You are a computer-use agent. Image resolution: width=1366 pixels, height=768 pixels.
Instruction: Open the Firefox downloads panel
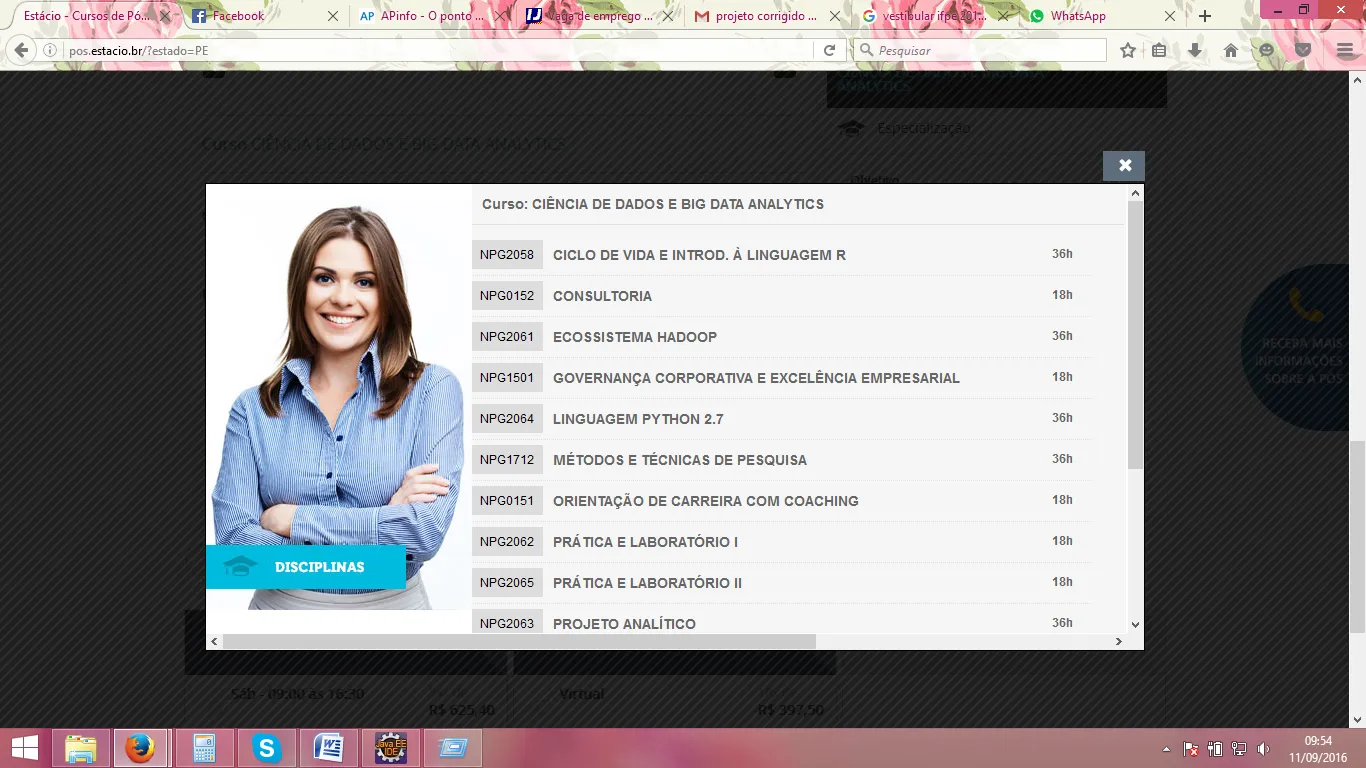click(x=1194, y=50)
